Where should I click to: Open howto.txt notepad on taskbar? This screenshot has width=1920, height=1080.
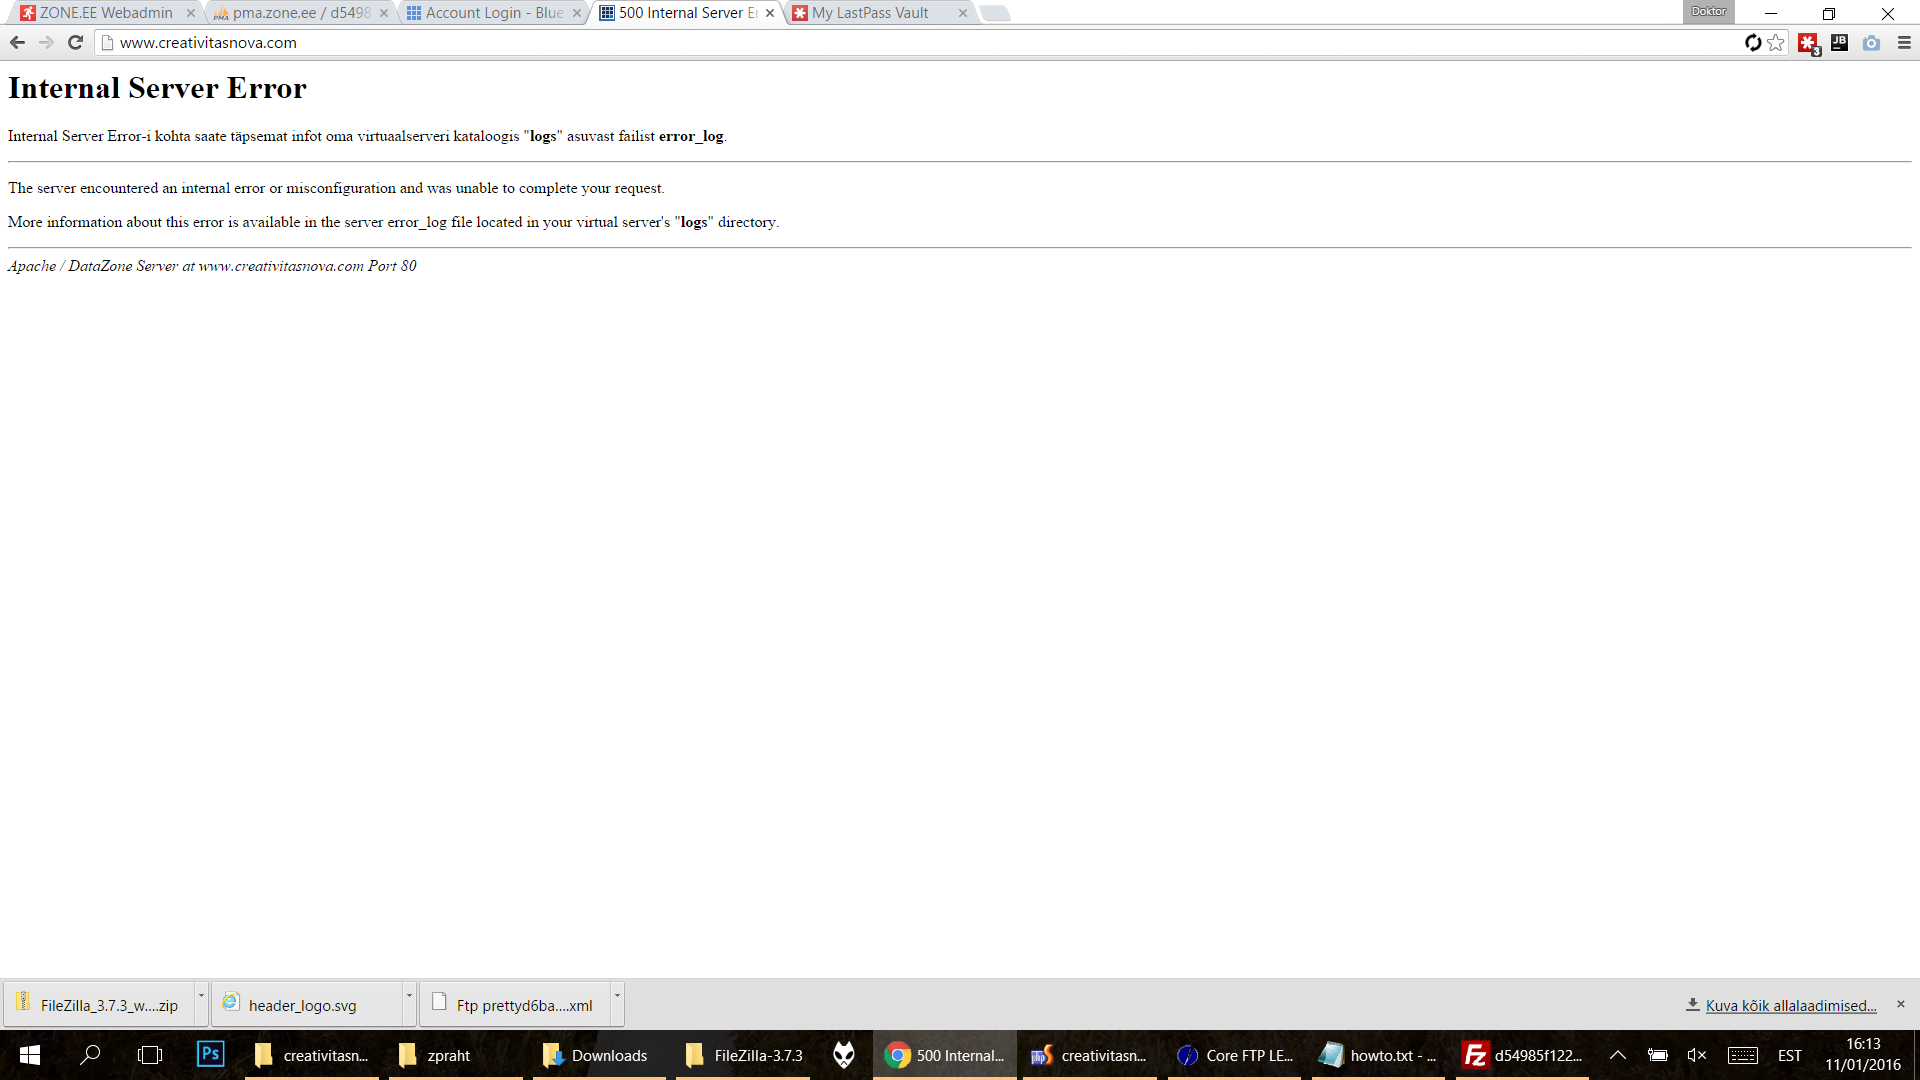(x=1378, y=1055)
